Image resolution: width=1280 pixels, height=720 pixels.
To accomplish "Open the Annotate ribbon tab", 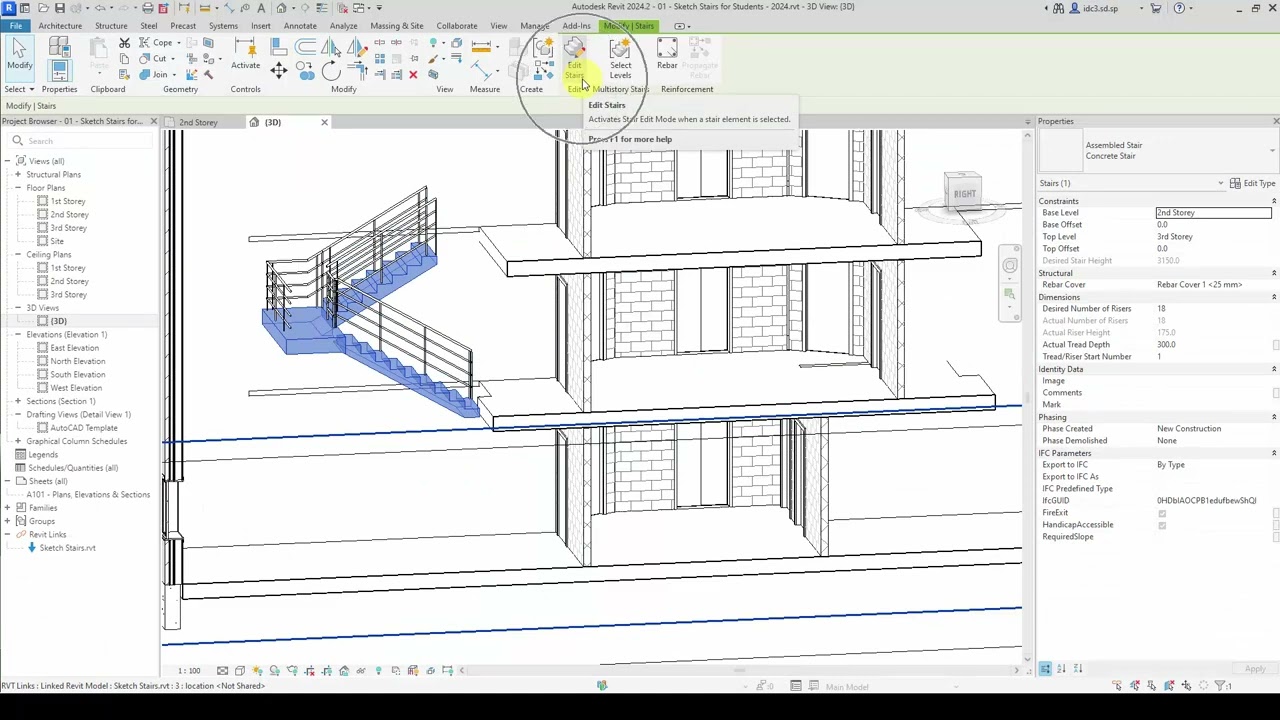I will (300, 26).
